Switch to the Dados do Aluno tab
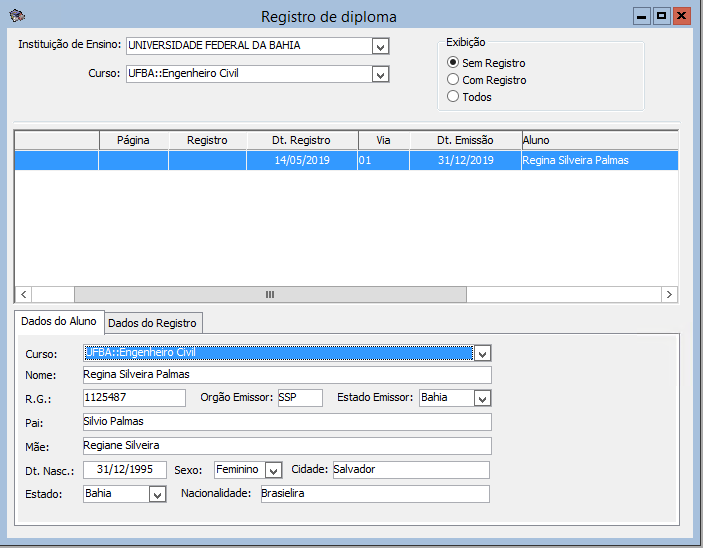703x550 pixels. [59, 321]
